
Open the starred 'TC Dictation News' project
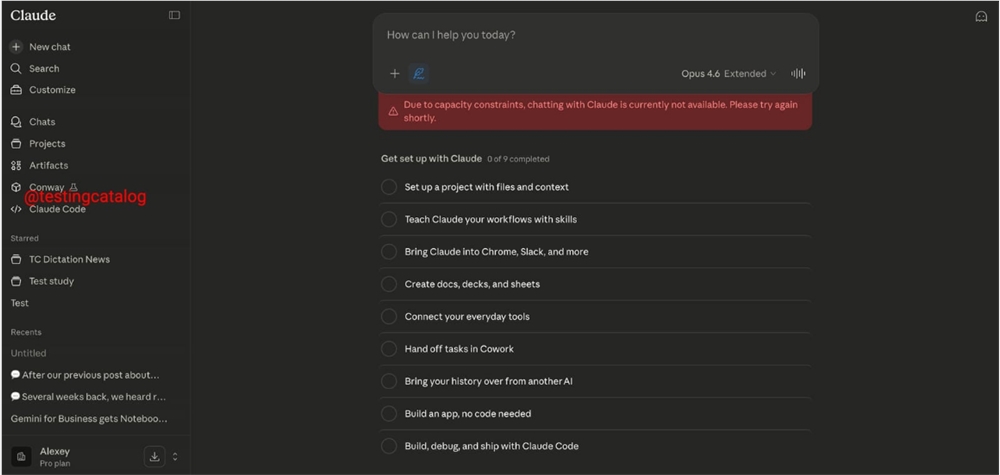(x=69, y=259)
